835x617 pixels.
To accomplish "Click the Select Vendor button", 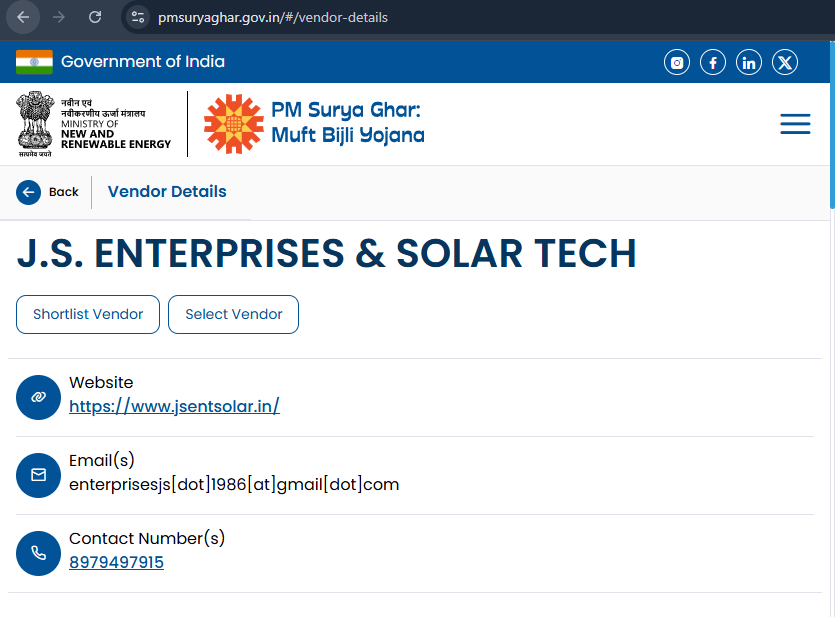I will point(233,315).
